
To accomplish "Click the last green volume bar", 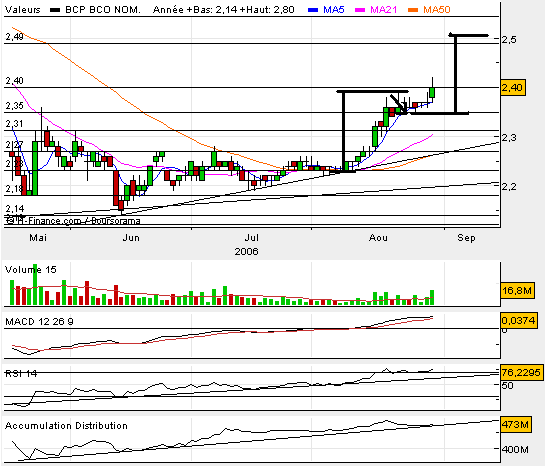I will [x=432, y=297].
